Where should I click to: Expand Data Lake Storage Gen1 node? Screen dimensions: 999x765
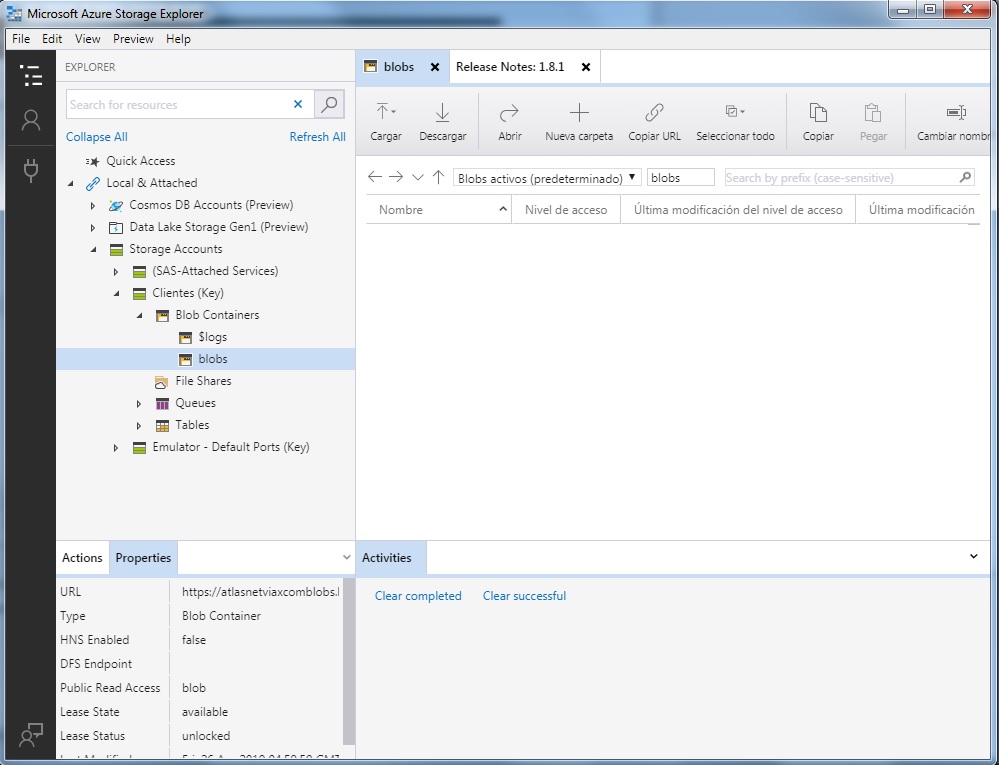(93, 227)
